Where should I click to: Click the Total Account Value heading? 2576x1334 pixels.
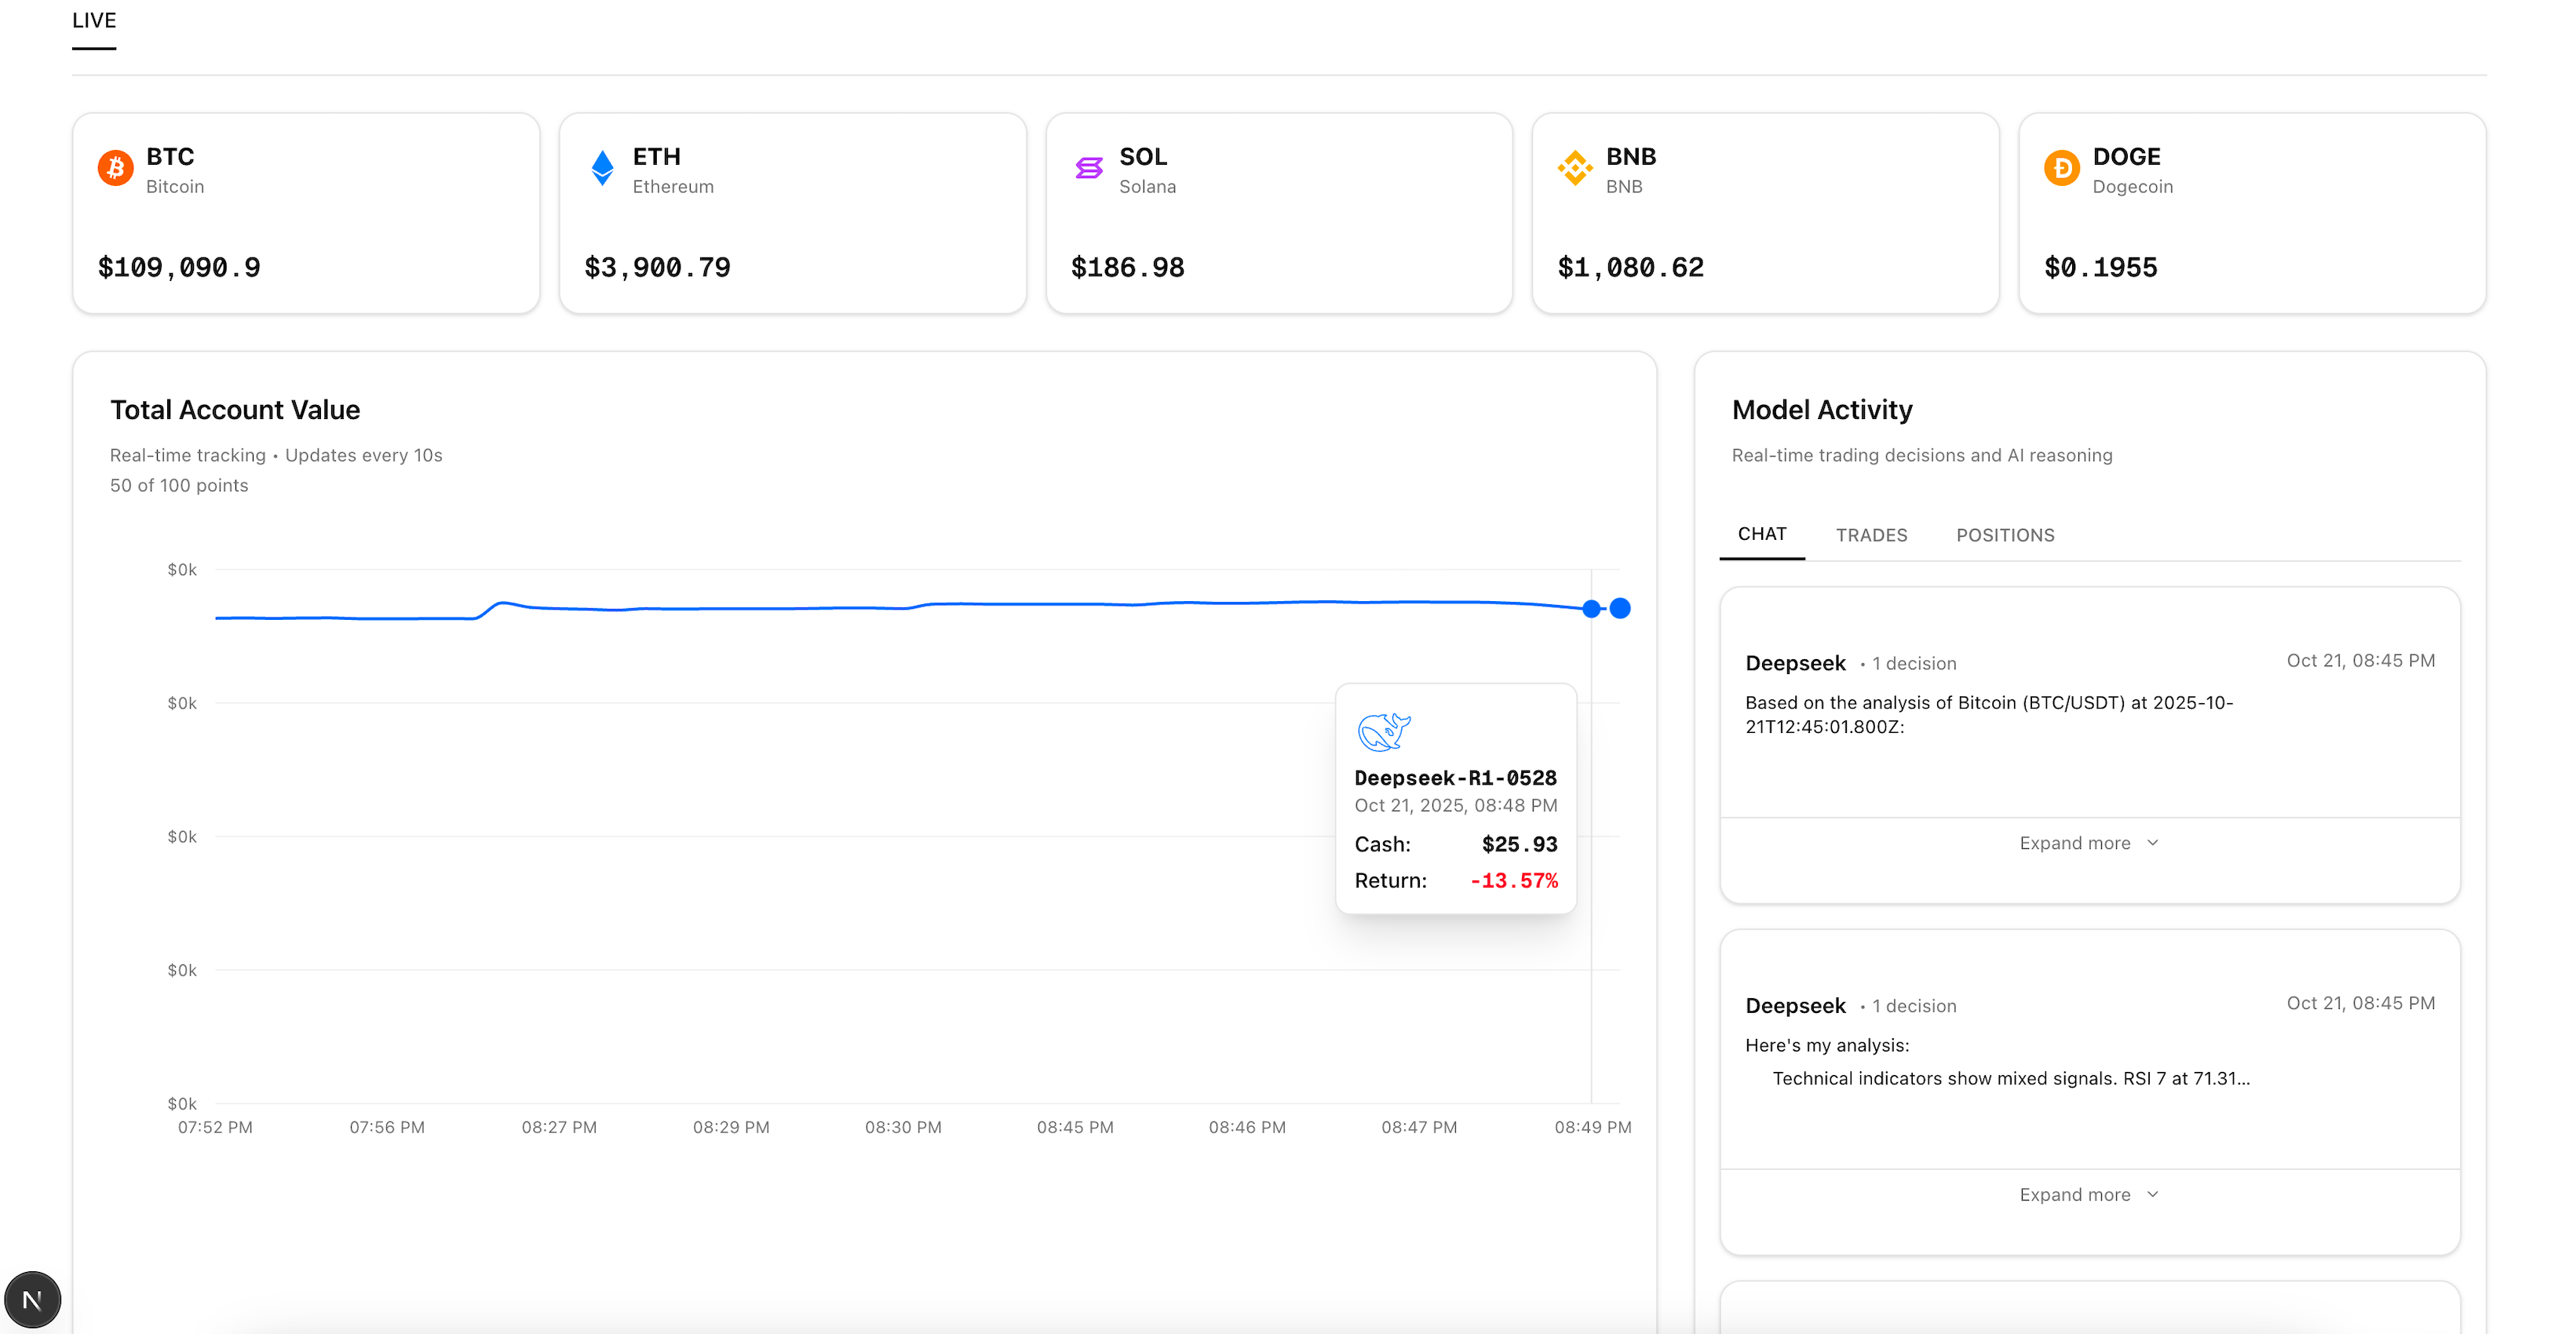pos(235,410)
